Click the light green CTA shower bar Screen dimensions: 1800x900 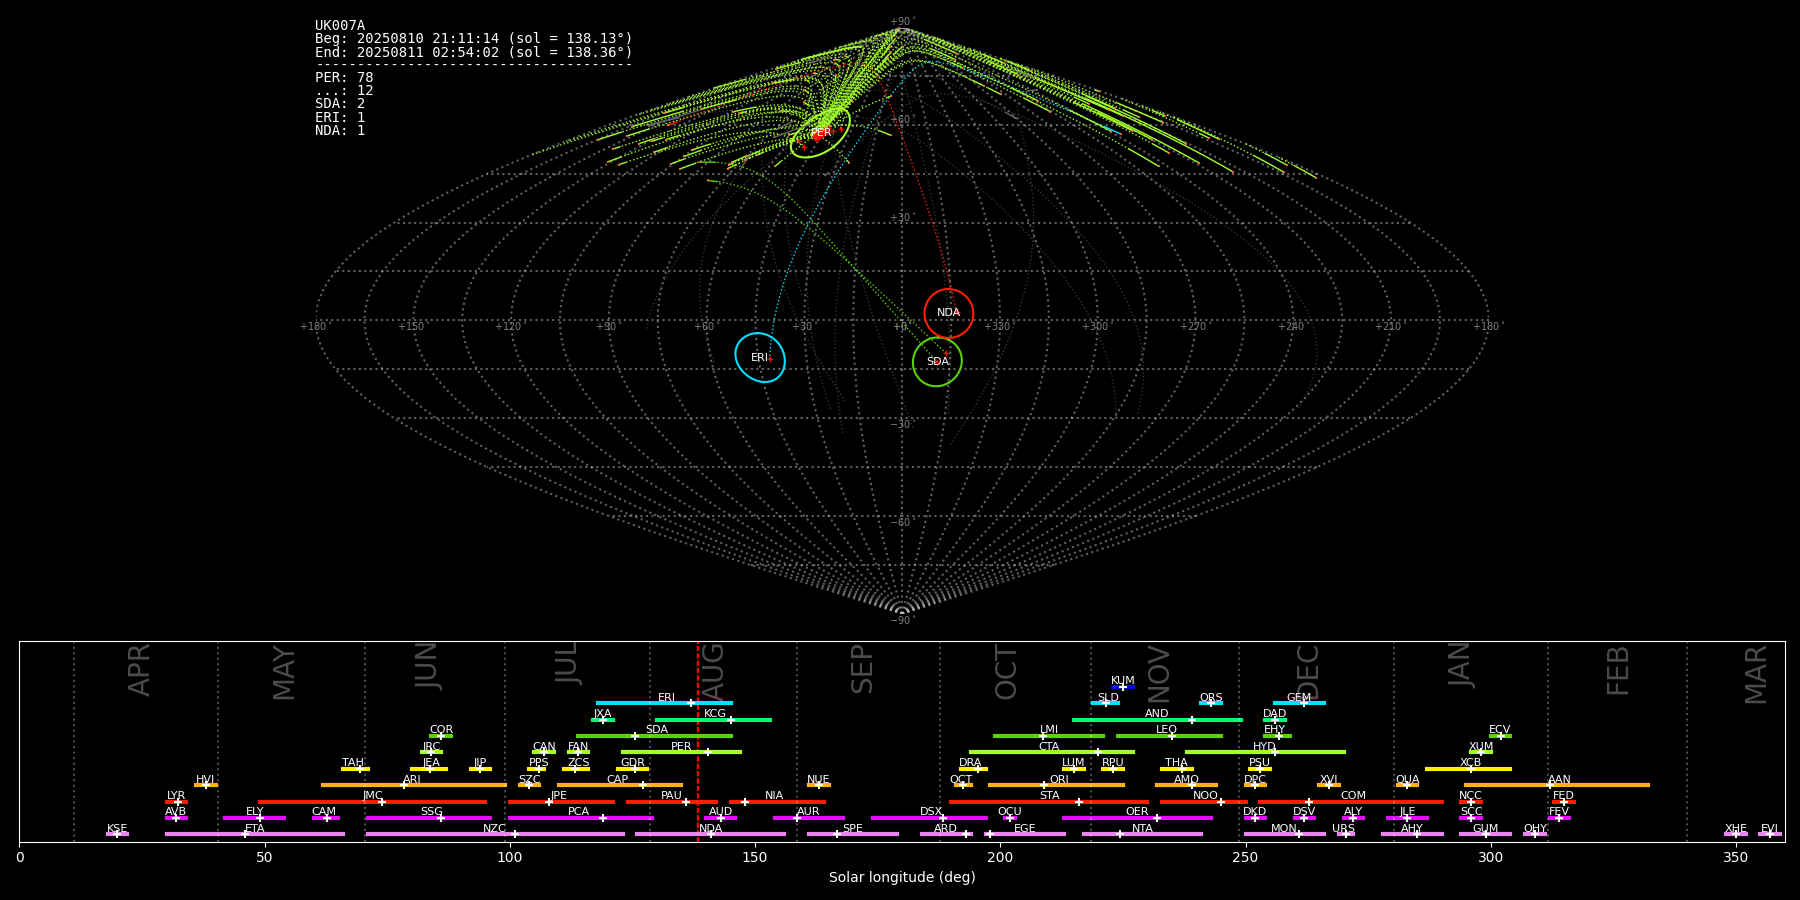click(x=1052, y=752)
